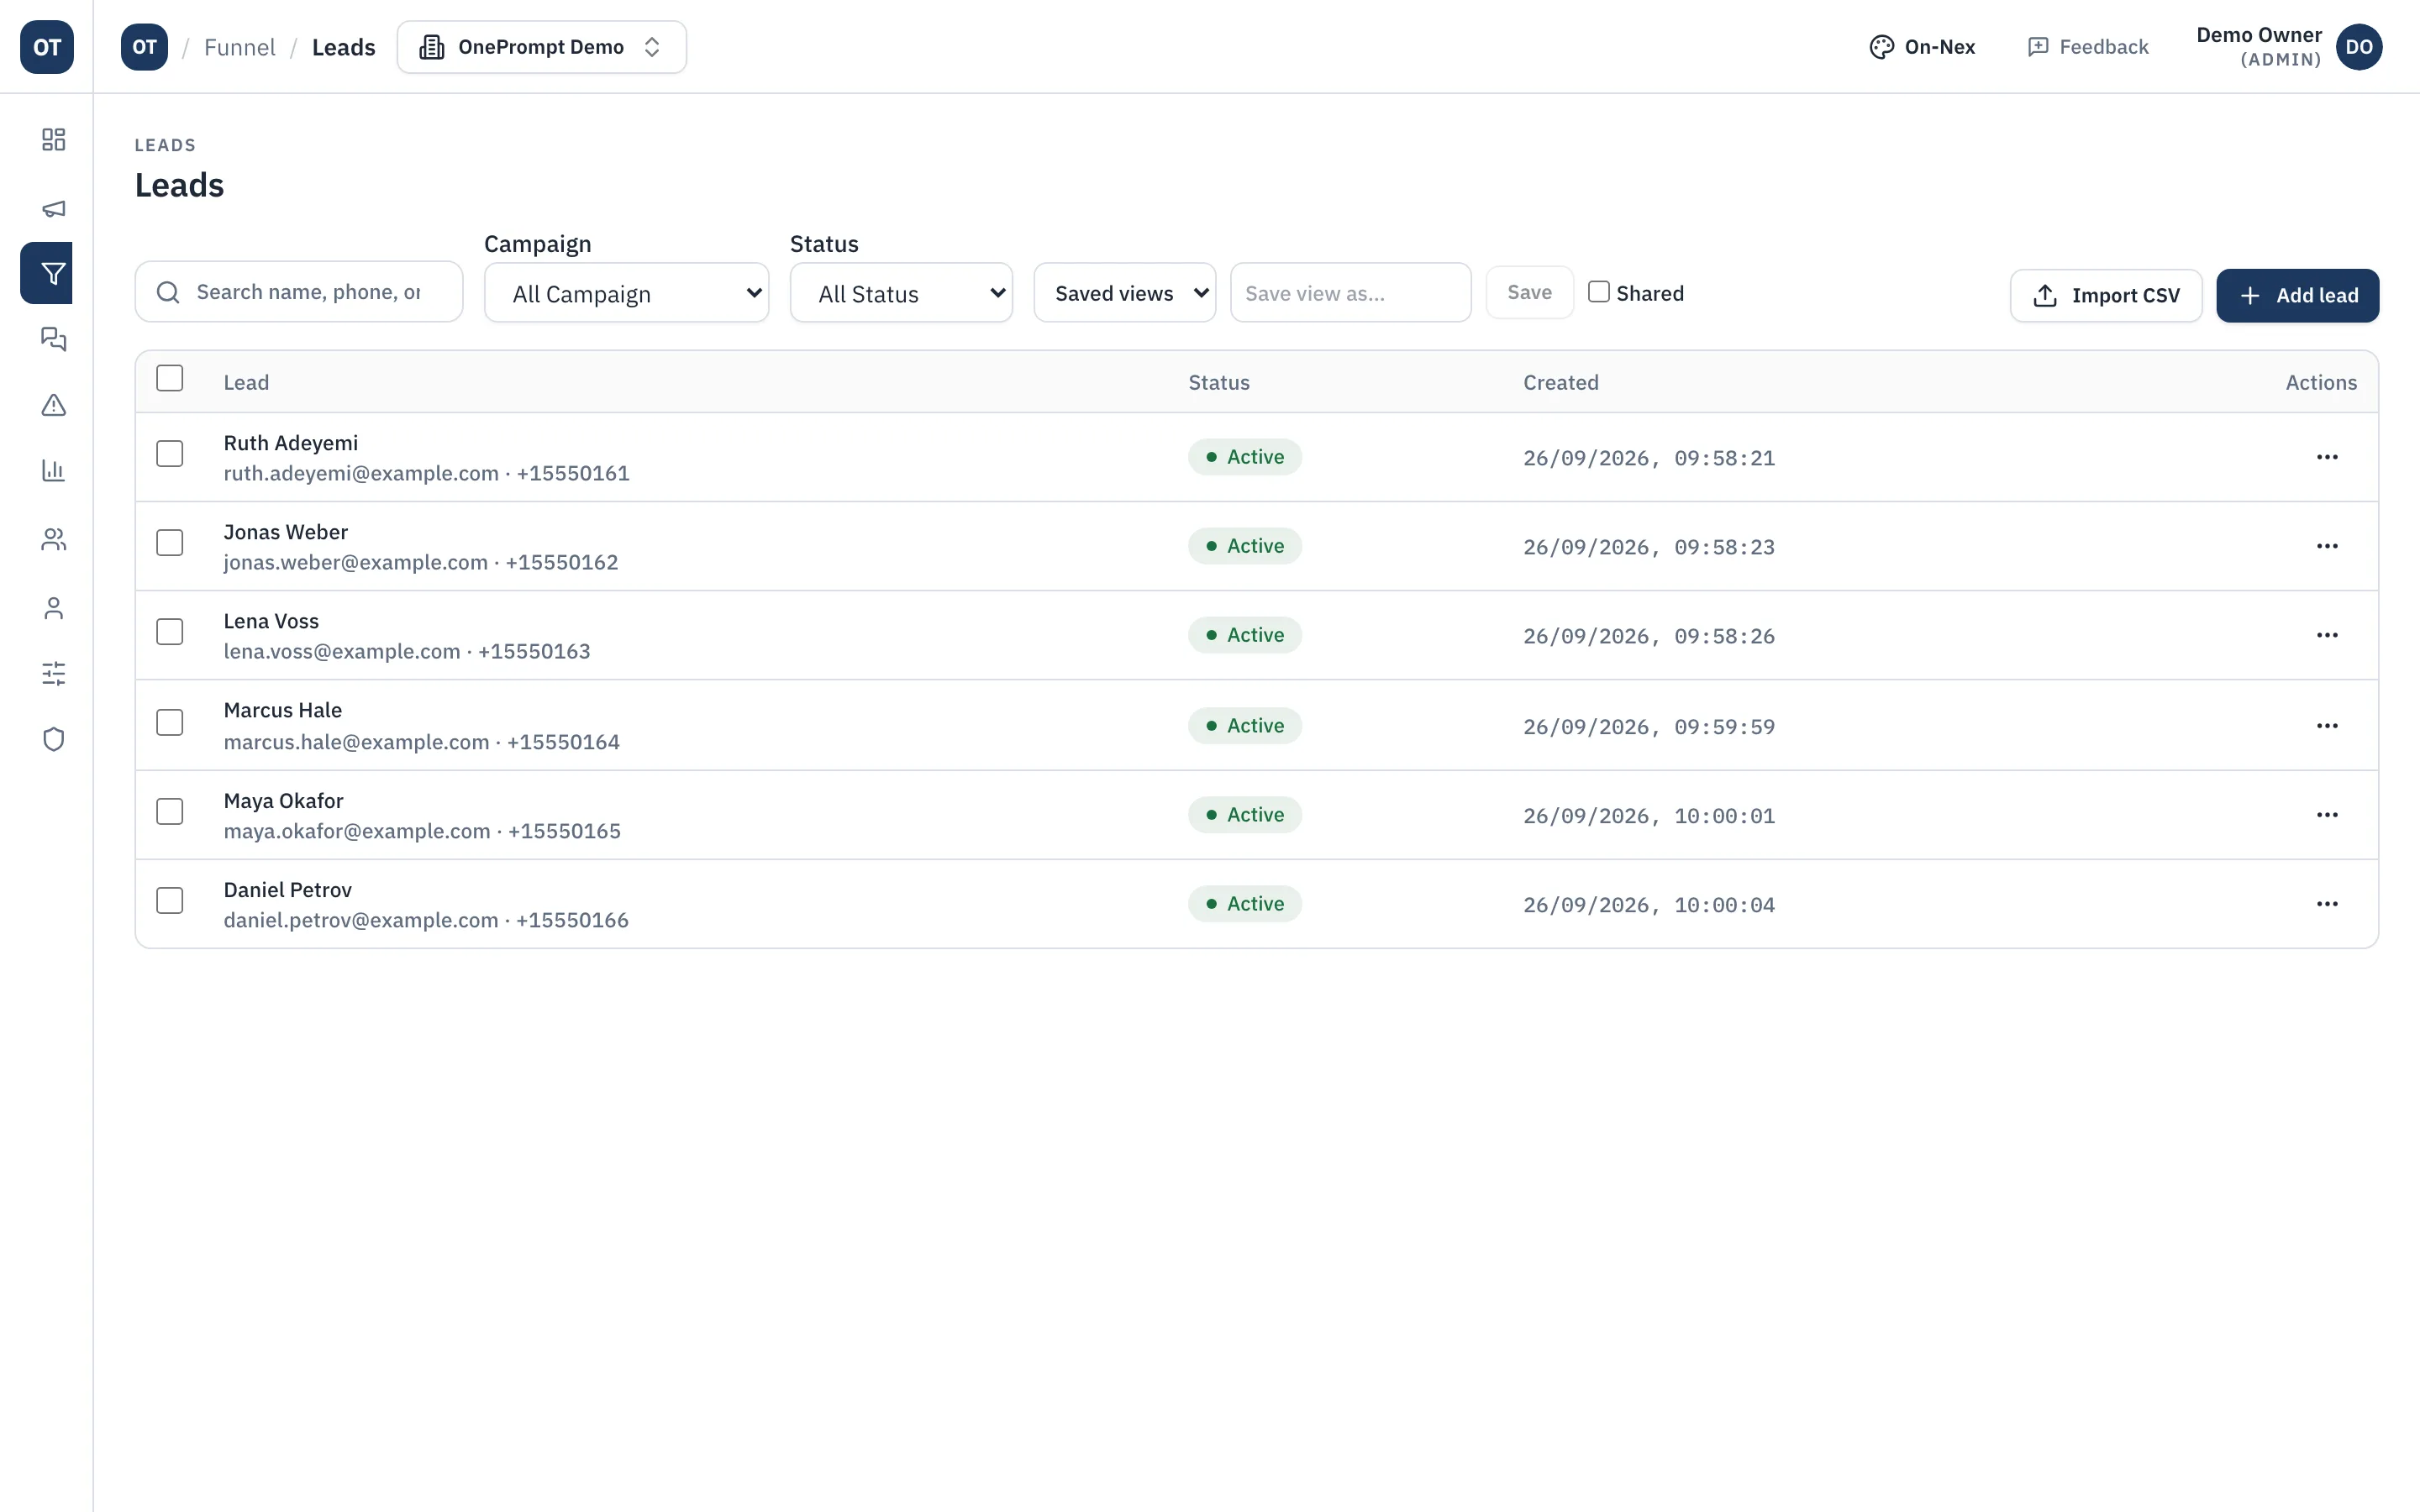Open the analytics bar chart icon
Viewport: 2420px width, 1512px height.
(x=54, y=470)
